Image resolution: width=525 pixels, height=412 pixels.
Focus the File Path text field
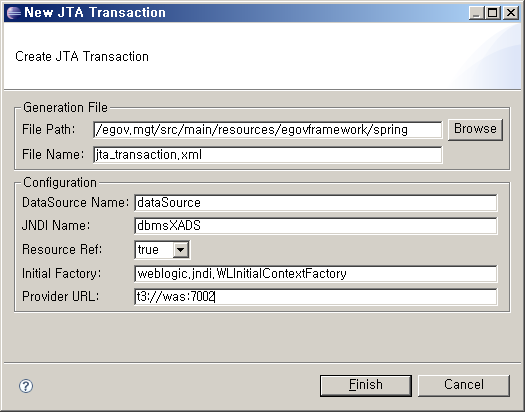coord(268,130)
